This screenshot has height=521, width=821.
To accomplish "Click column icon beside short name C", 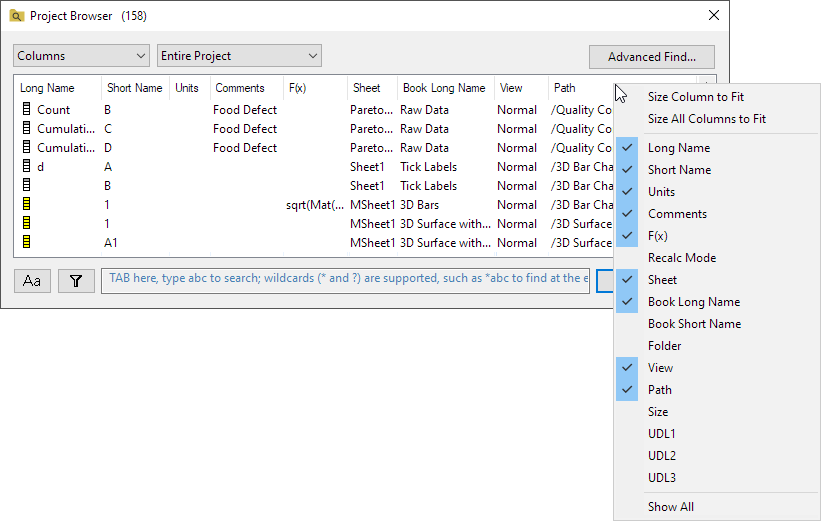I will 27,129.
